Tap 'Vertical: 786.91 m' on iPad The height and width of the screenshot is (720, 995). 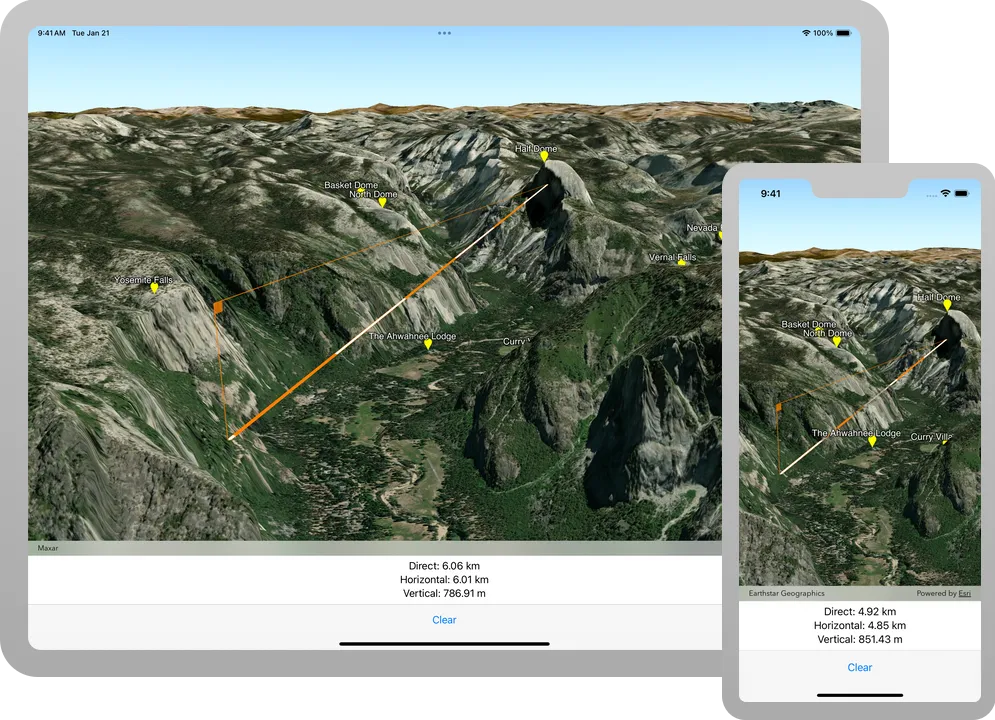pos(444,594)
